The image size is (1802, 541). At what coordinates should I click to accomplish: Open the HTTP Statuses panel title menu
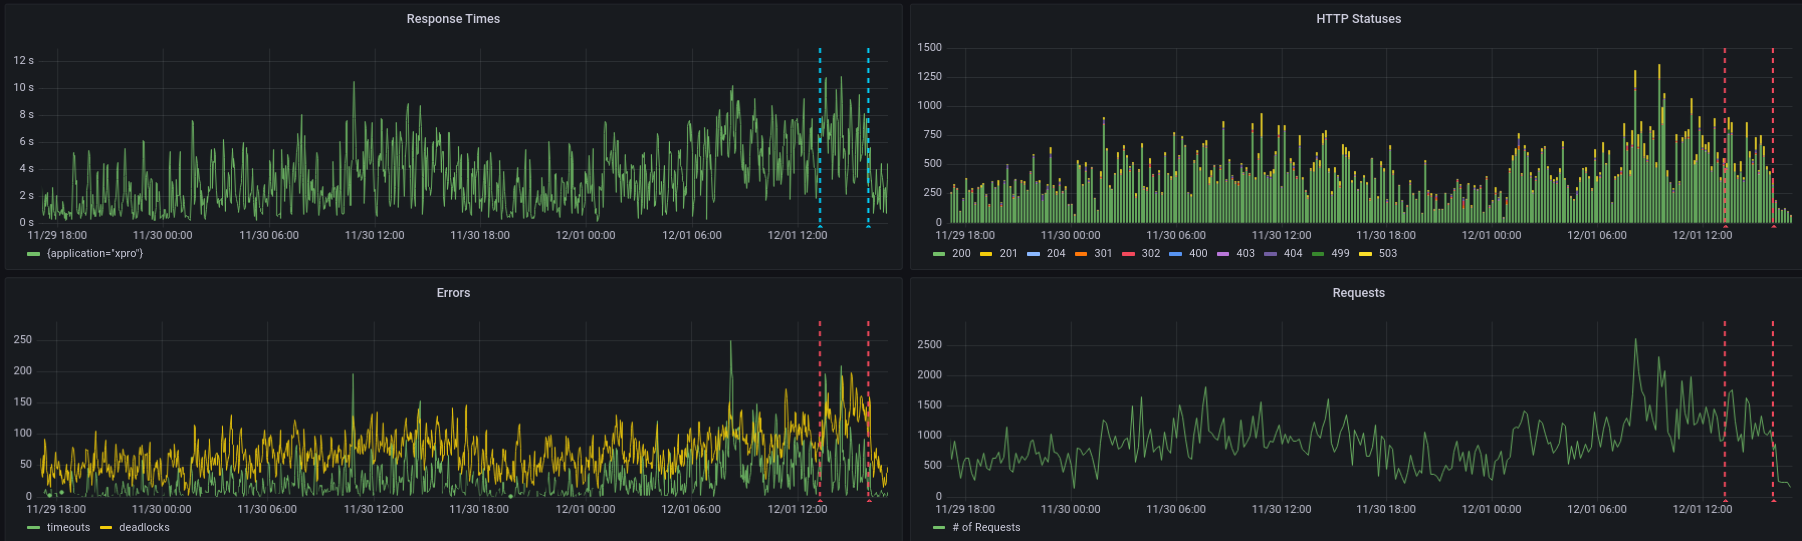[x=1358, y=19]
